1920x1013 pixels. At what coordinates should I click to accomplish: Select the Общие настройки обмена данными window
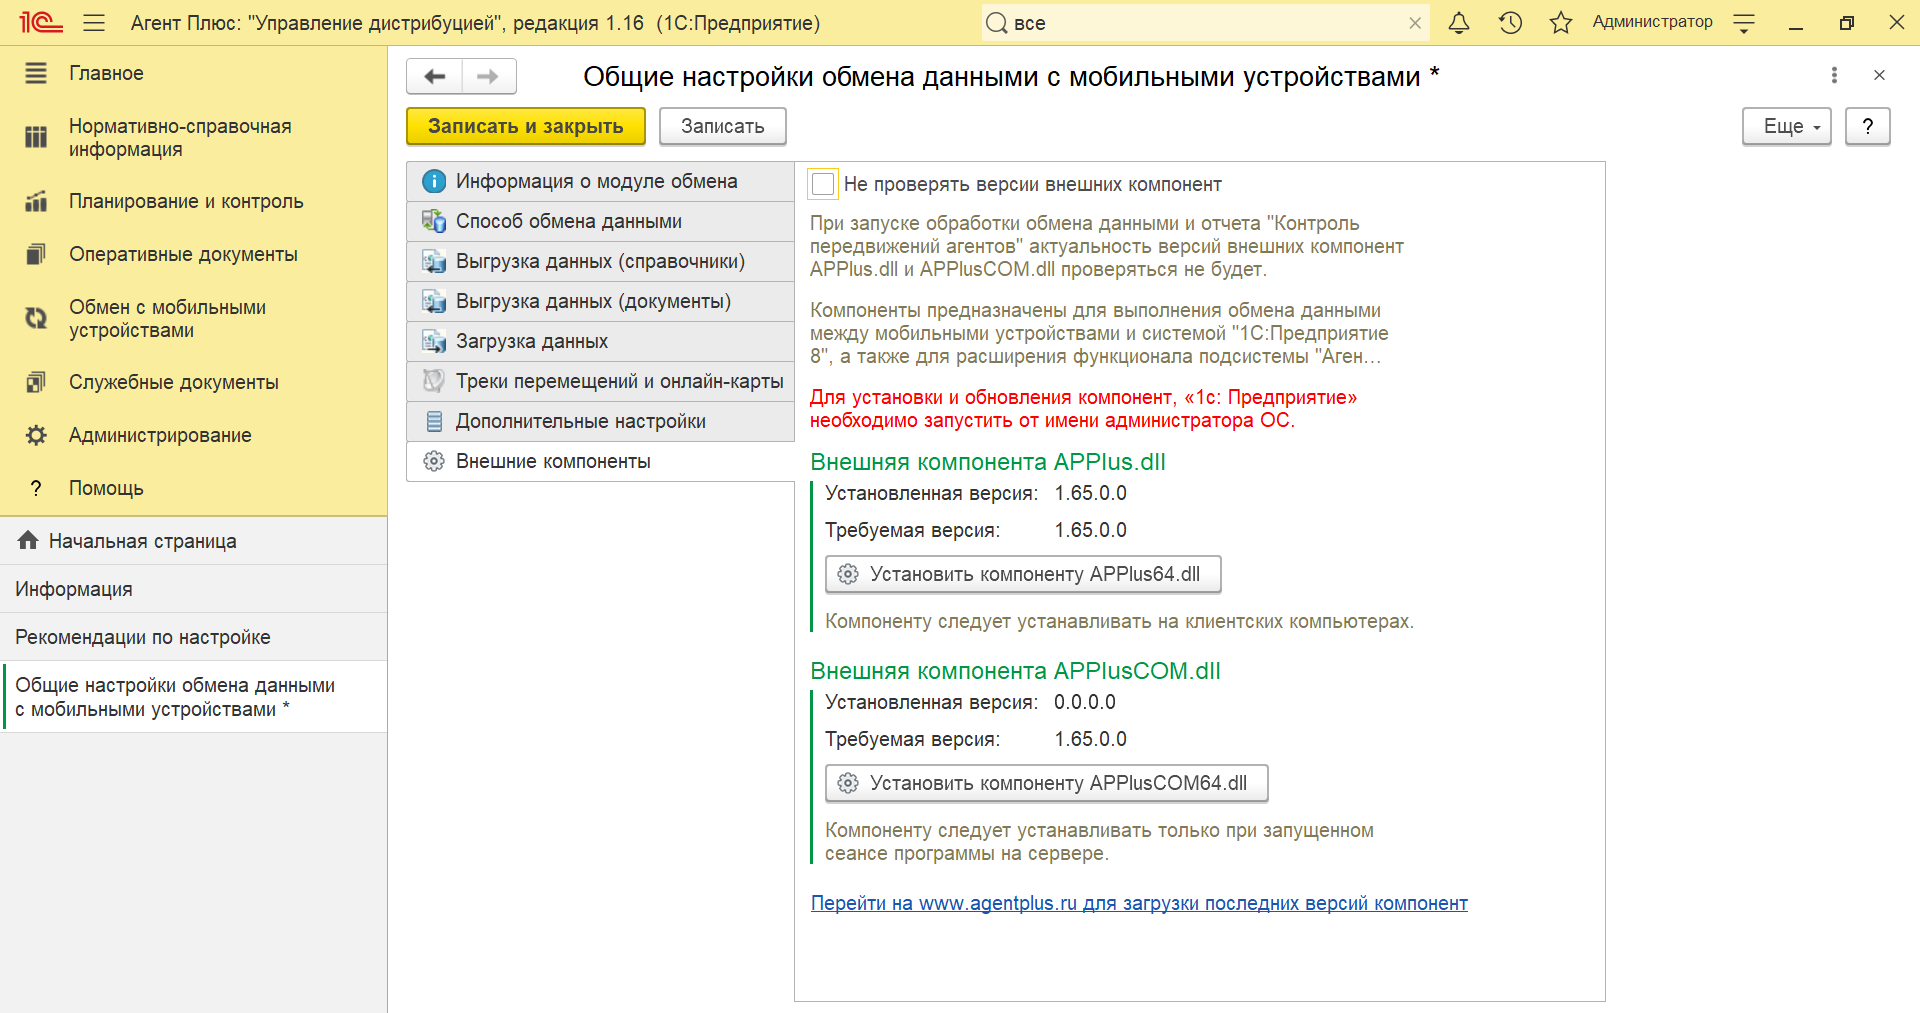(193, 697)
